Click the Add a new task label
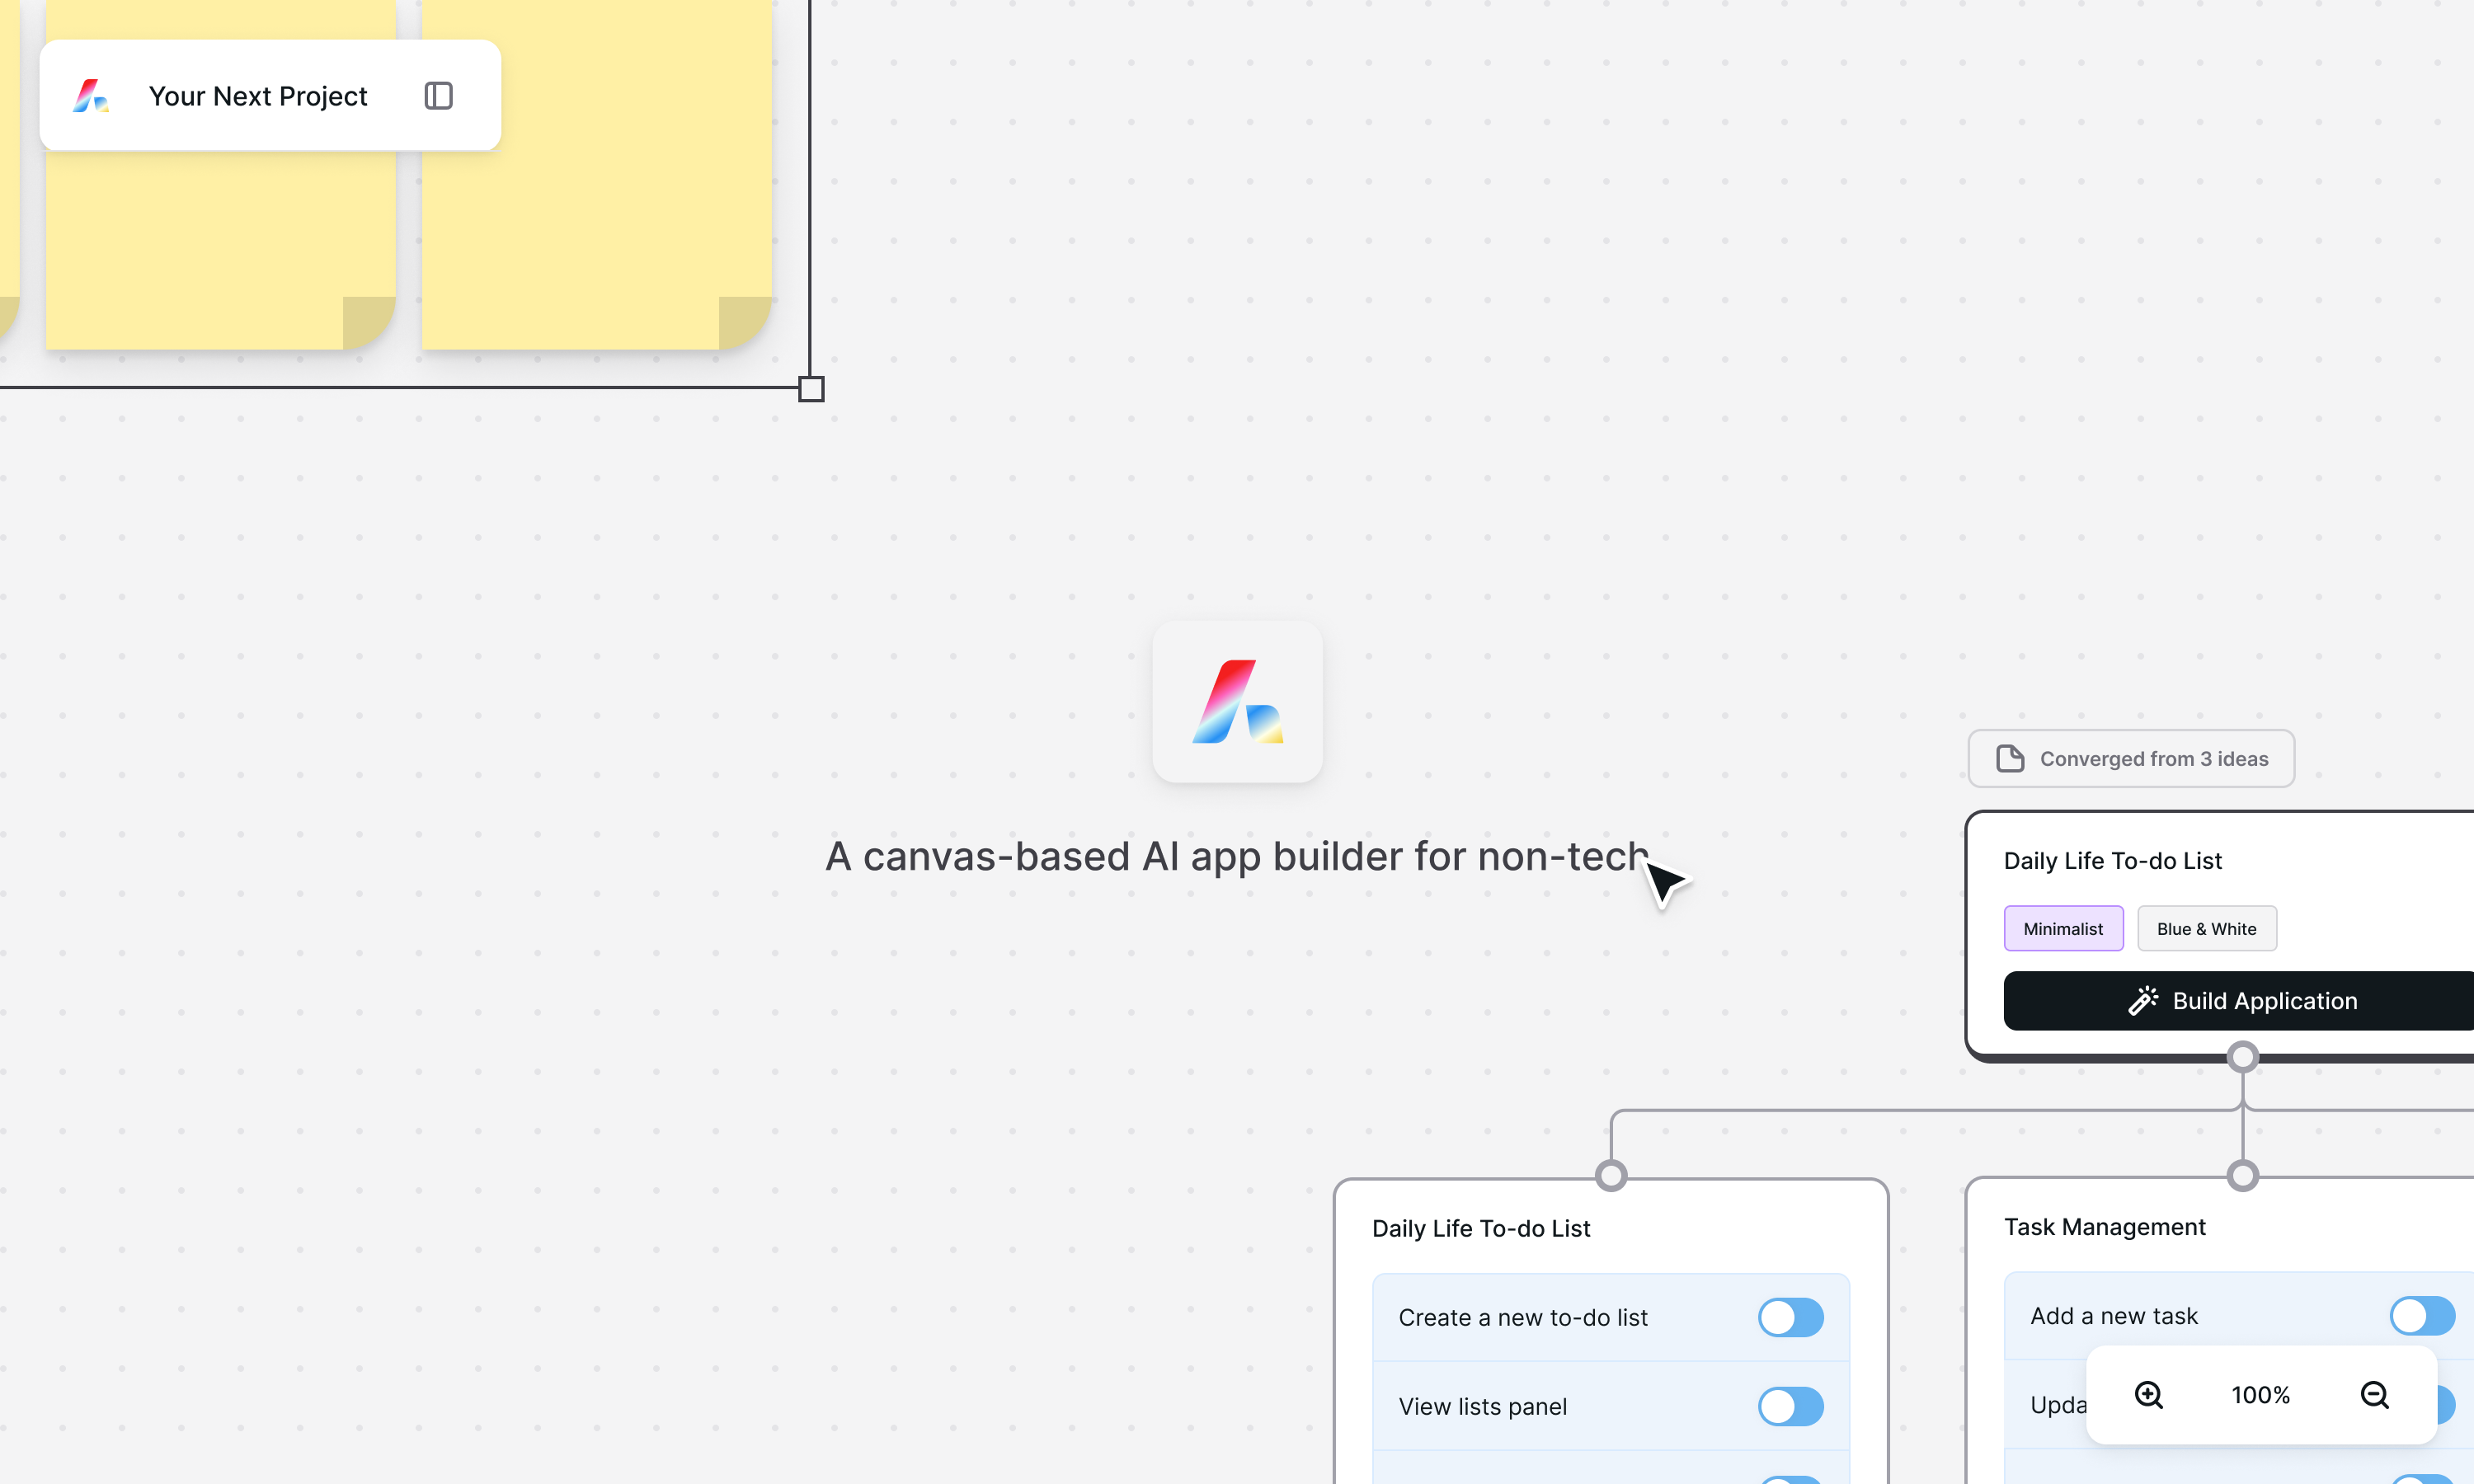 (2114, 1316)
